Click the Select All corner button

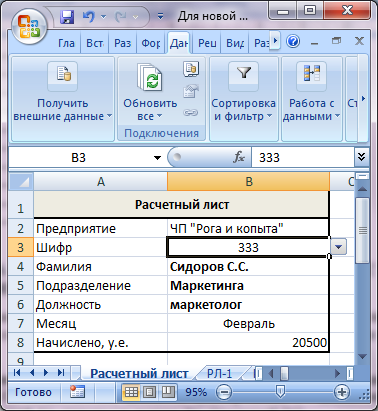tap(21, 182)
